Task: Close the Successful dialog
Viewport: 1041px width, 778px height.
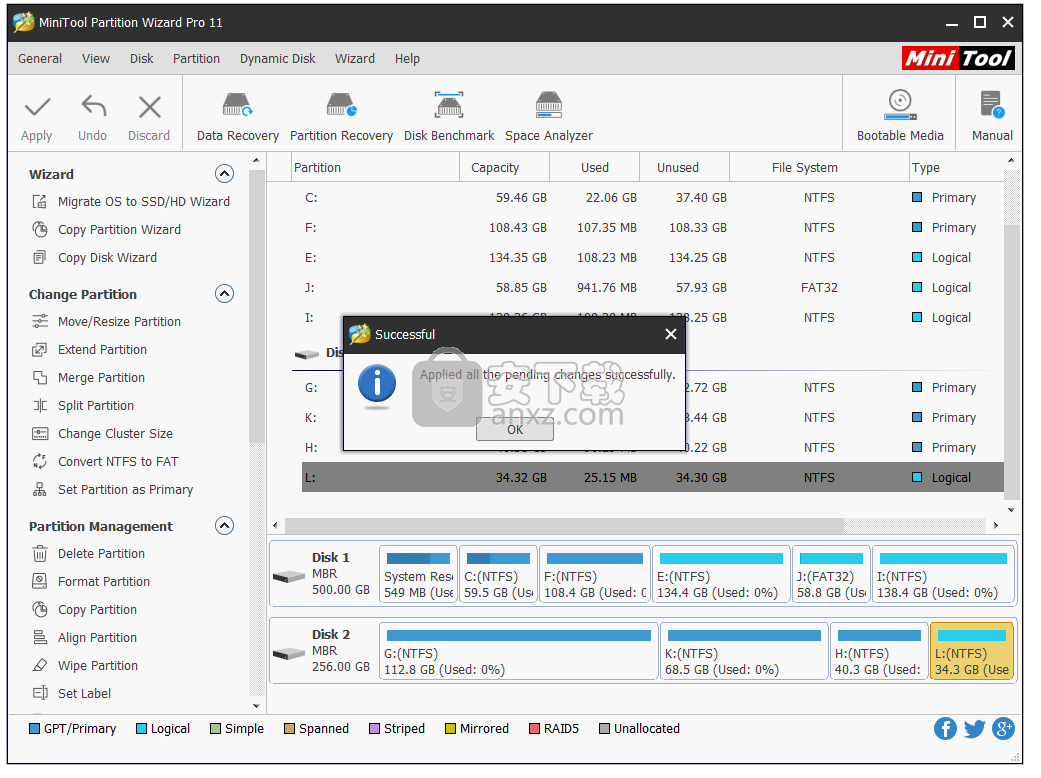Action: point(671,334)
